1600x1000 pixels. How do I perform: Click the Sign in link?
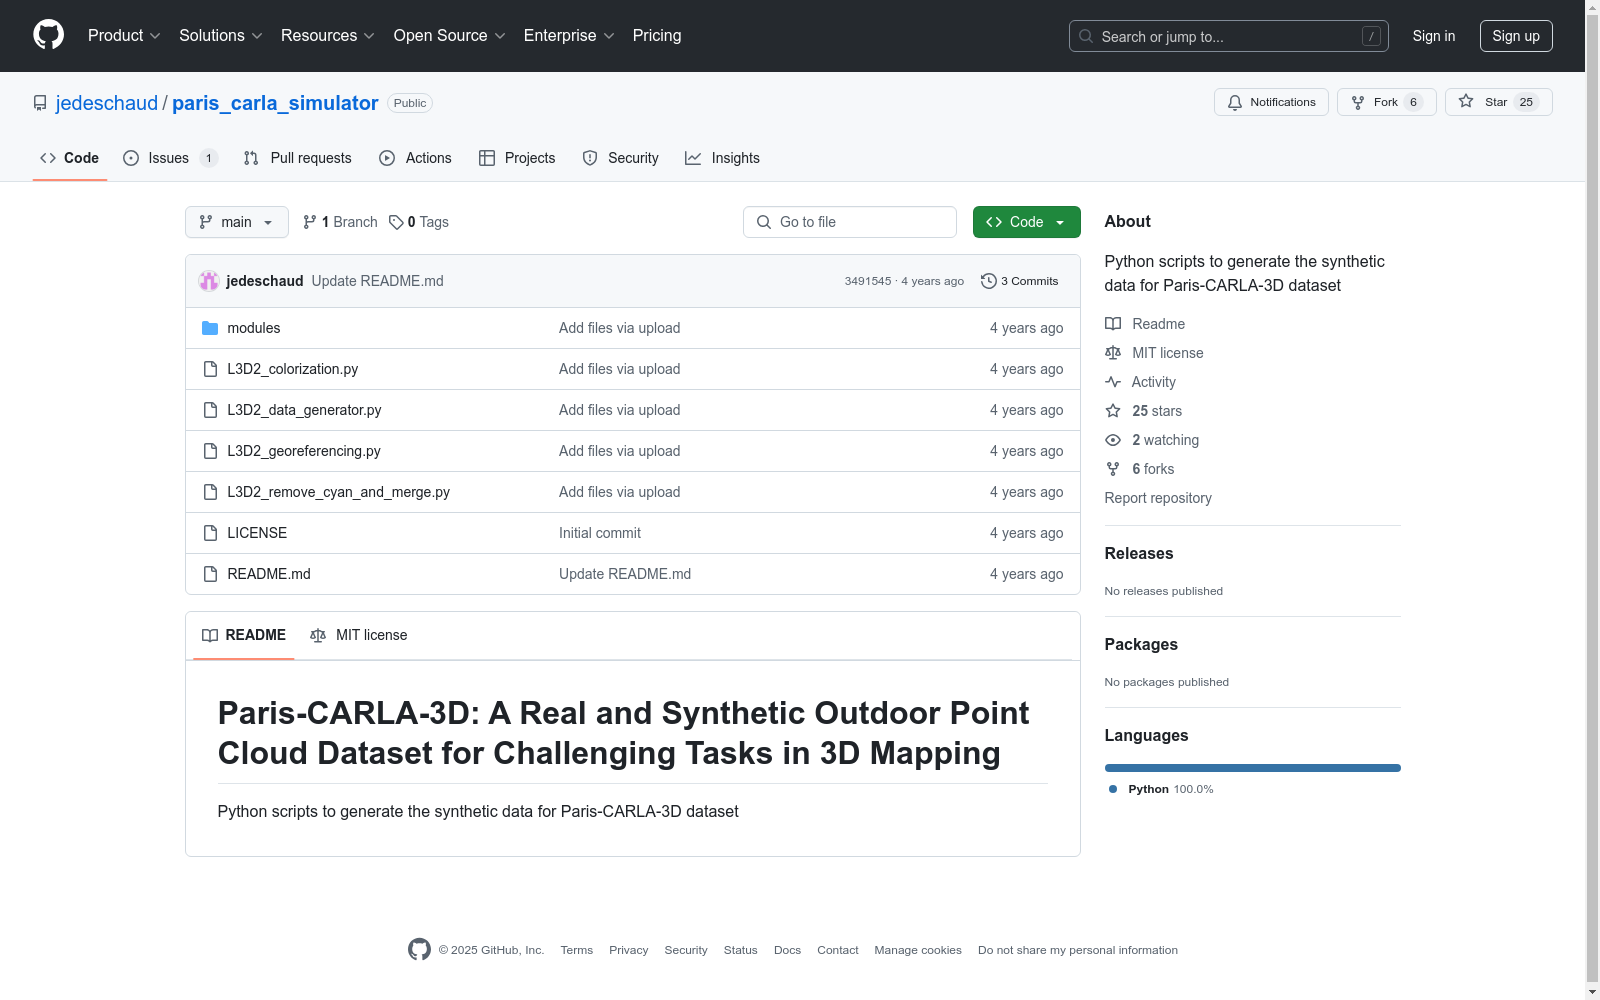click(x=1434, y=36)
